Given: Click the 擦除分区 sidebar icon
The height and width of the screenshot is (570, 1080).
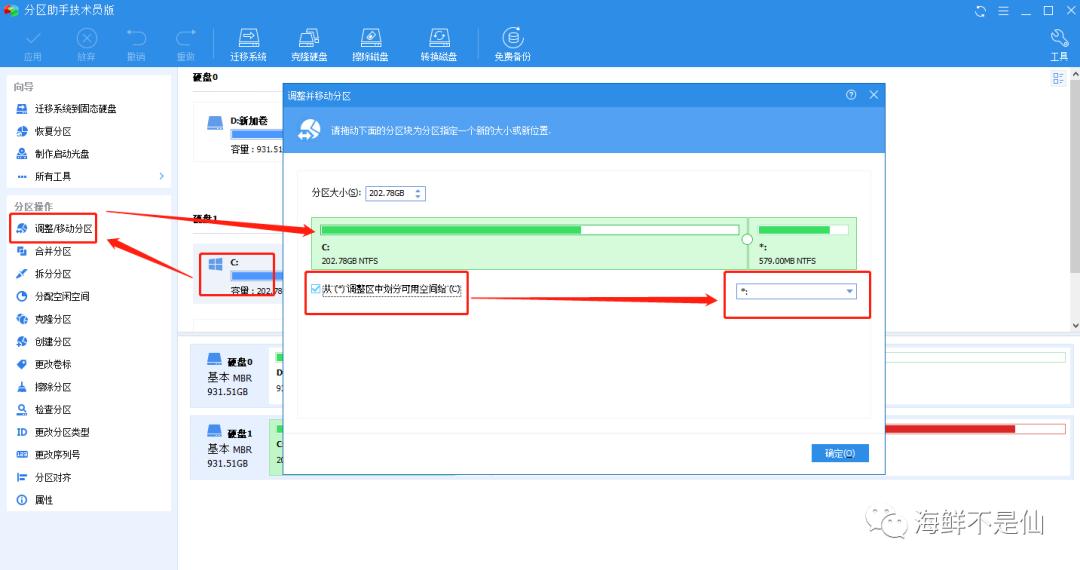Looking at the screenshot, I should point(21,387).
